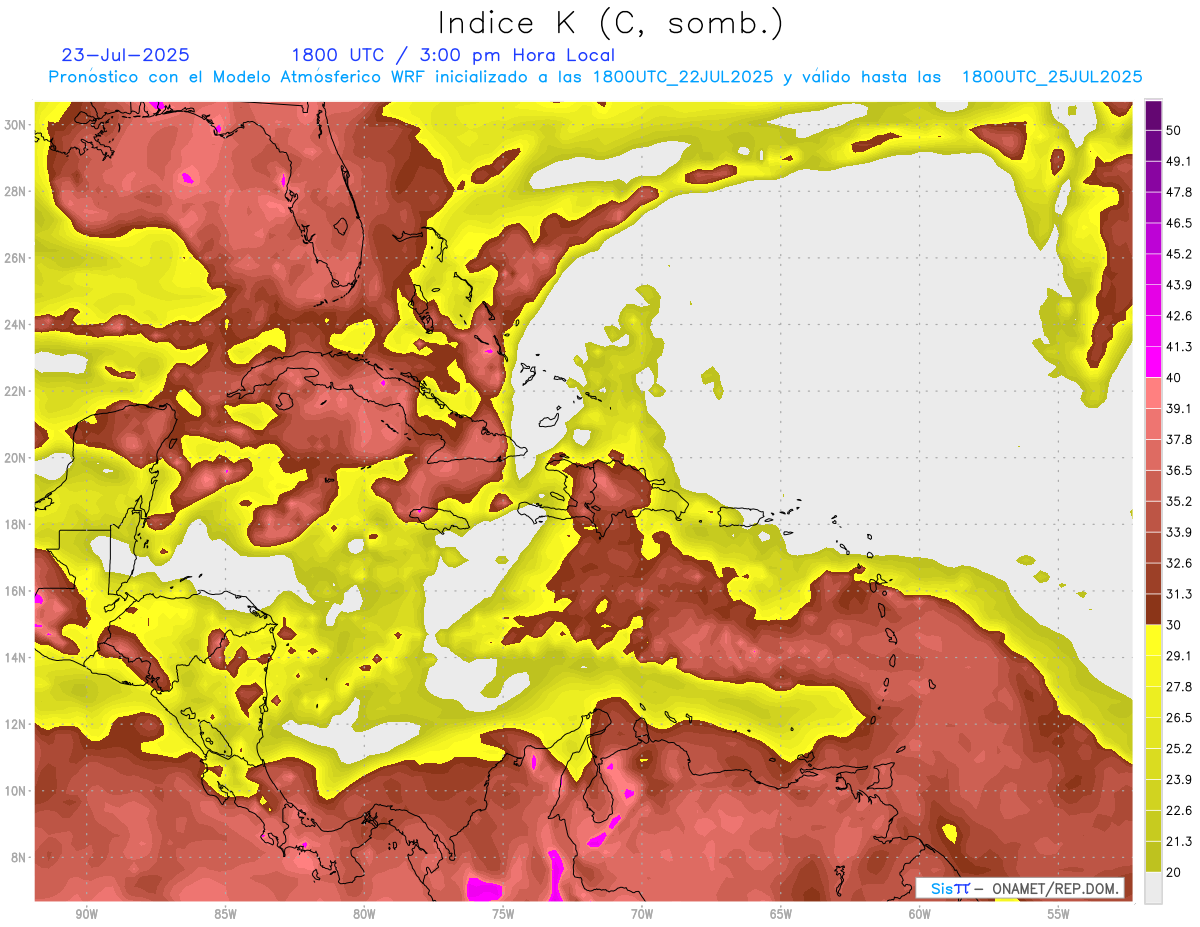The width and height of the screenshot is (1200, 927).
Task: Click the 18N latitude label
Action: click(17, 524)
